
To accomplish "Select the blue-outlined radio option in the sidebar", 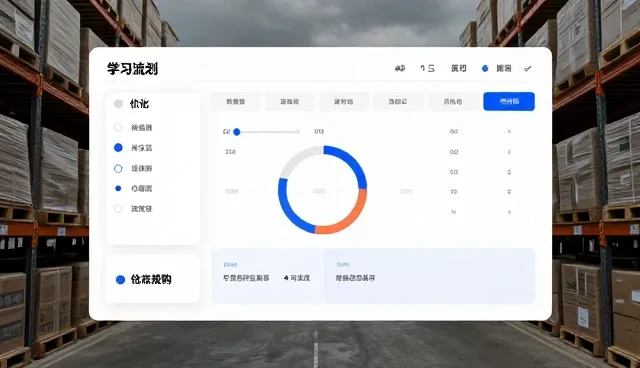I will click(x=118, y=168).
